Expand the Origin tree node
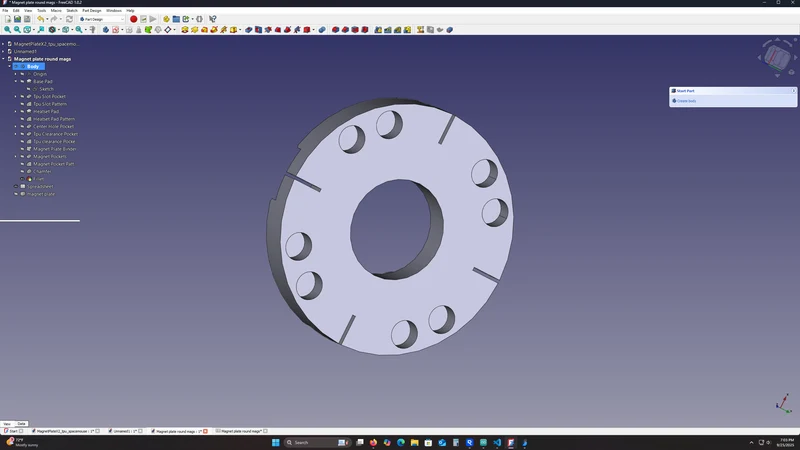 click(16, 74)
